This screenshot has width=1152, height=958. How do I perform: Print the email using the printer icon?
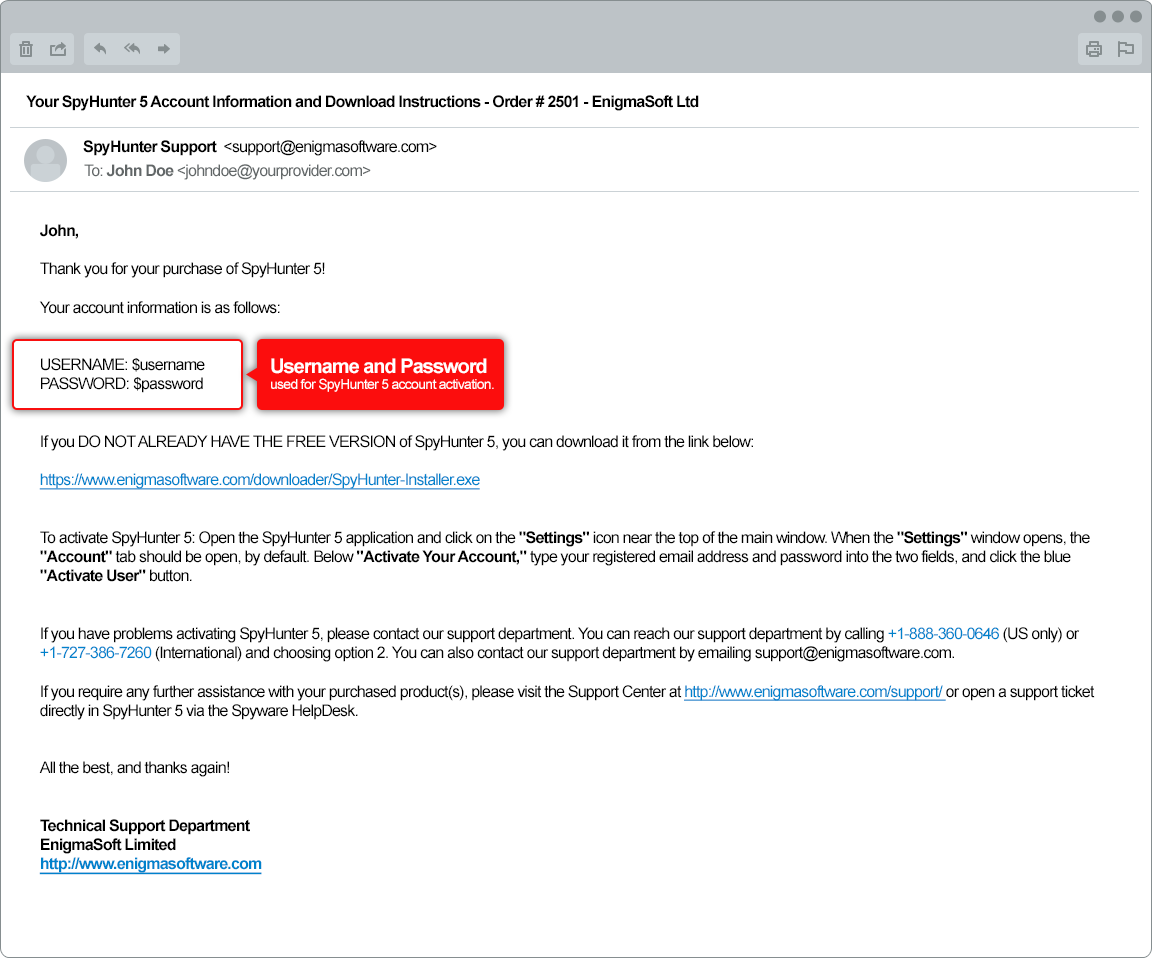(1094, 49)
